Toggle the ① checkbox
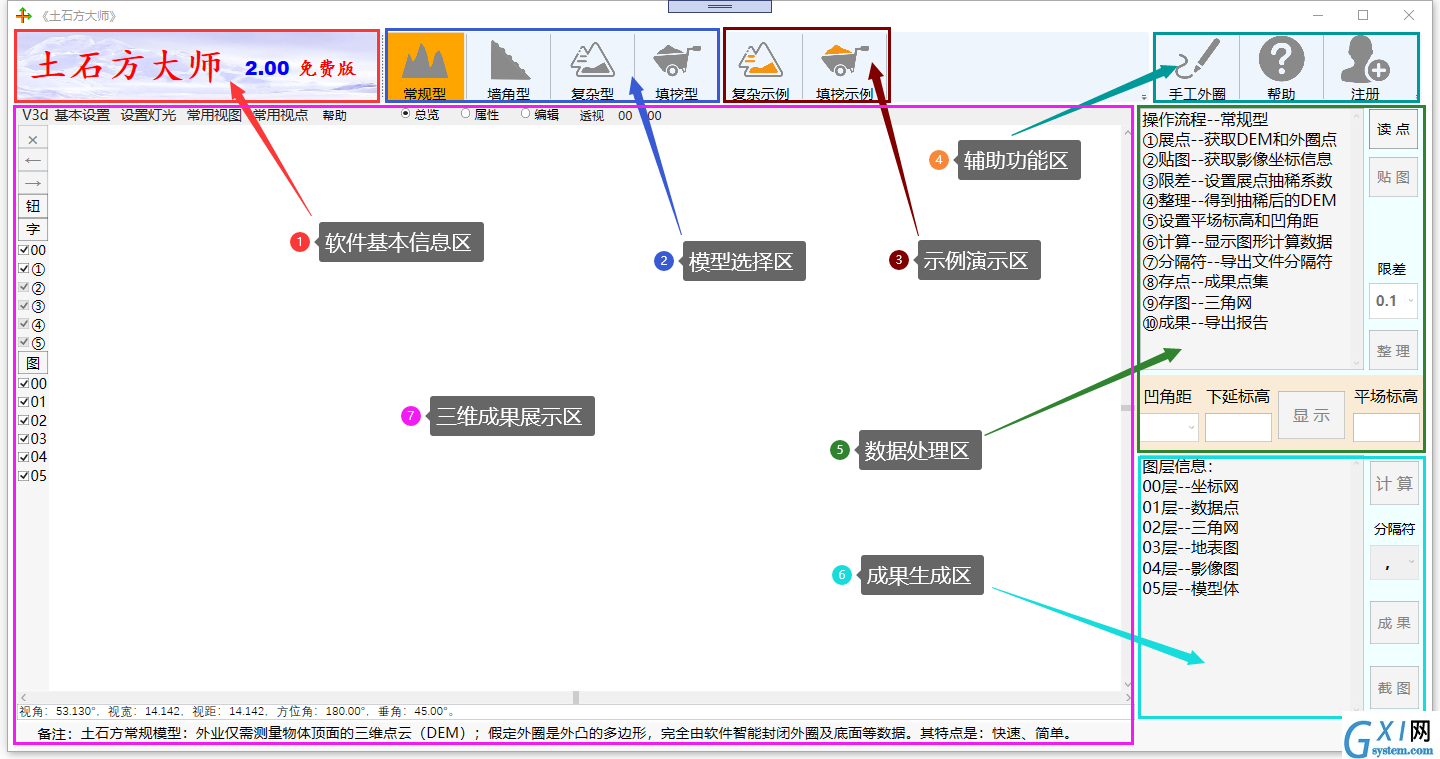Image resolution: width=1440 pixels, height=759 pixels. tap(24, 269)
